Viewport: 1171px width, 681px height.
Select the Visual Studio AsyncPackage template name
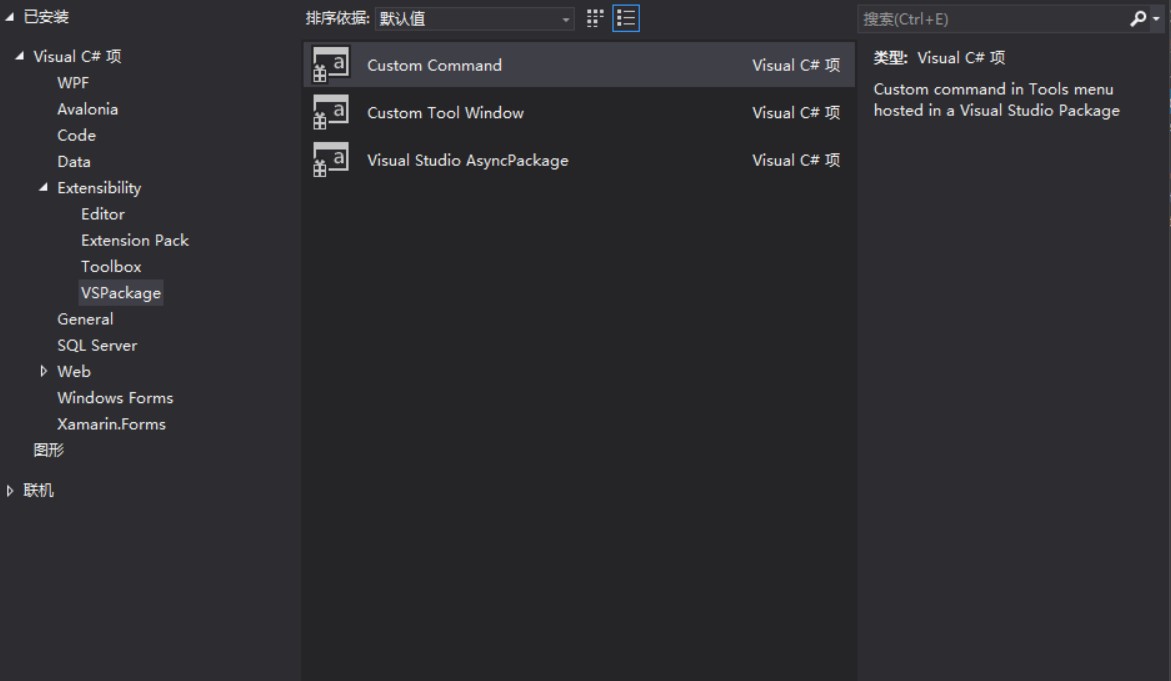pos(468,161)
